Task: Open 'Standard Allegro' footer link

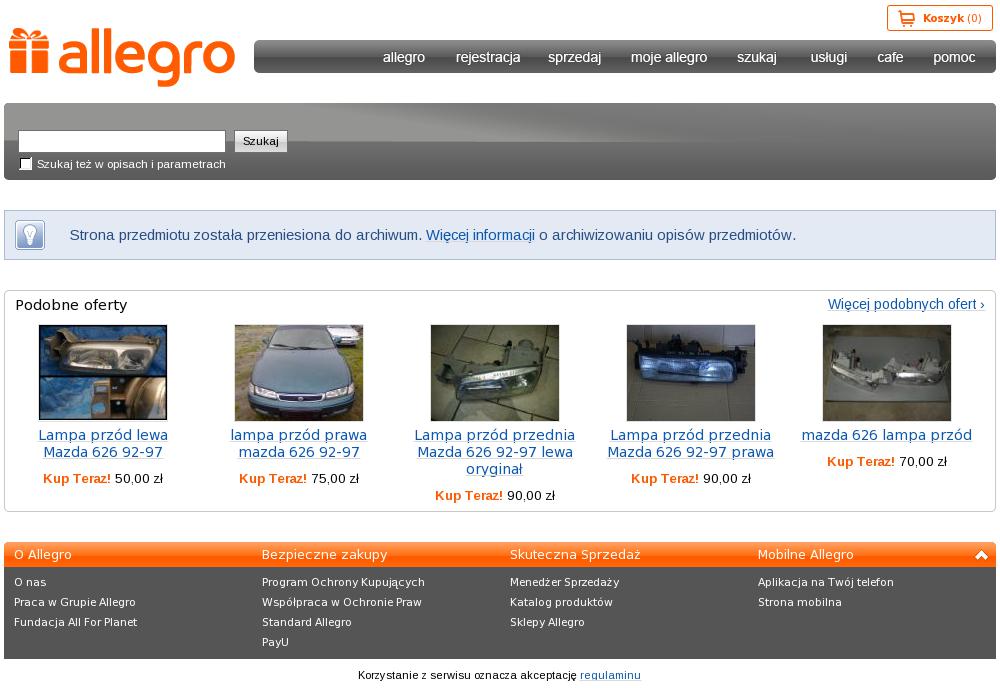Action: (x=307, y=622)
